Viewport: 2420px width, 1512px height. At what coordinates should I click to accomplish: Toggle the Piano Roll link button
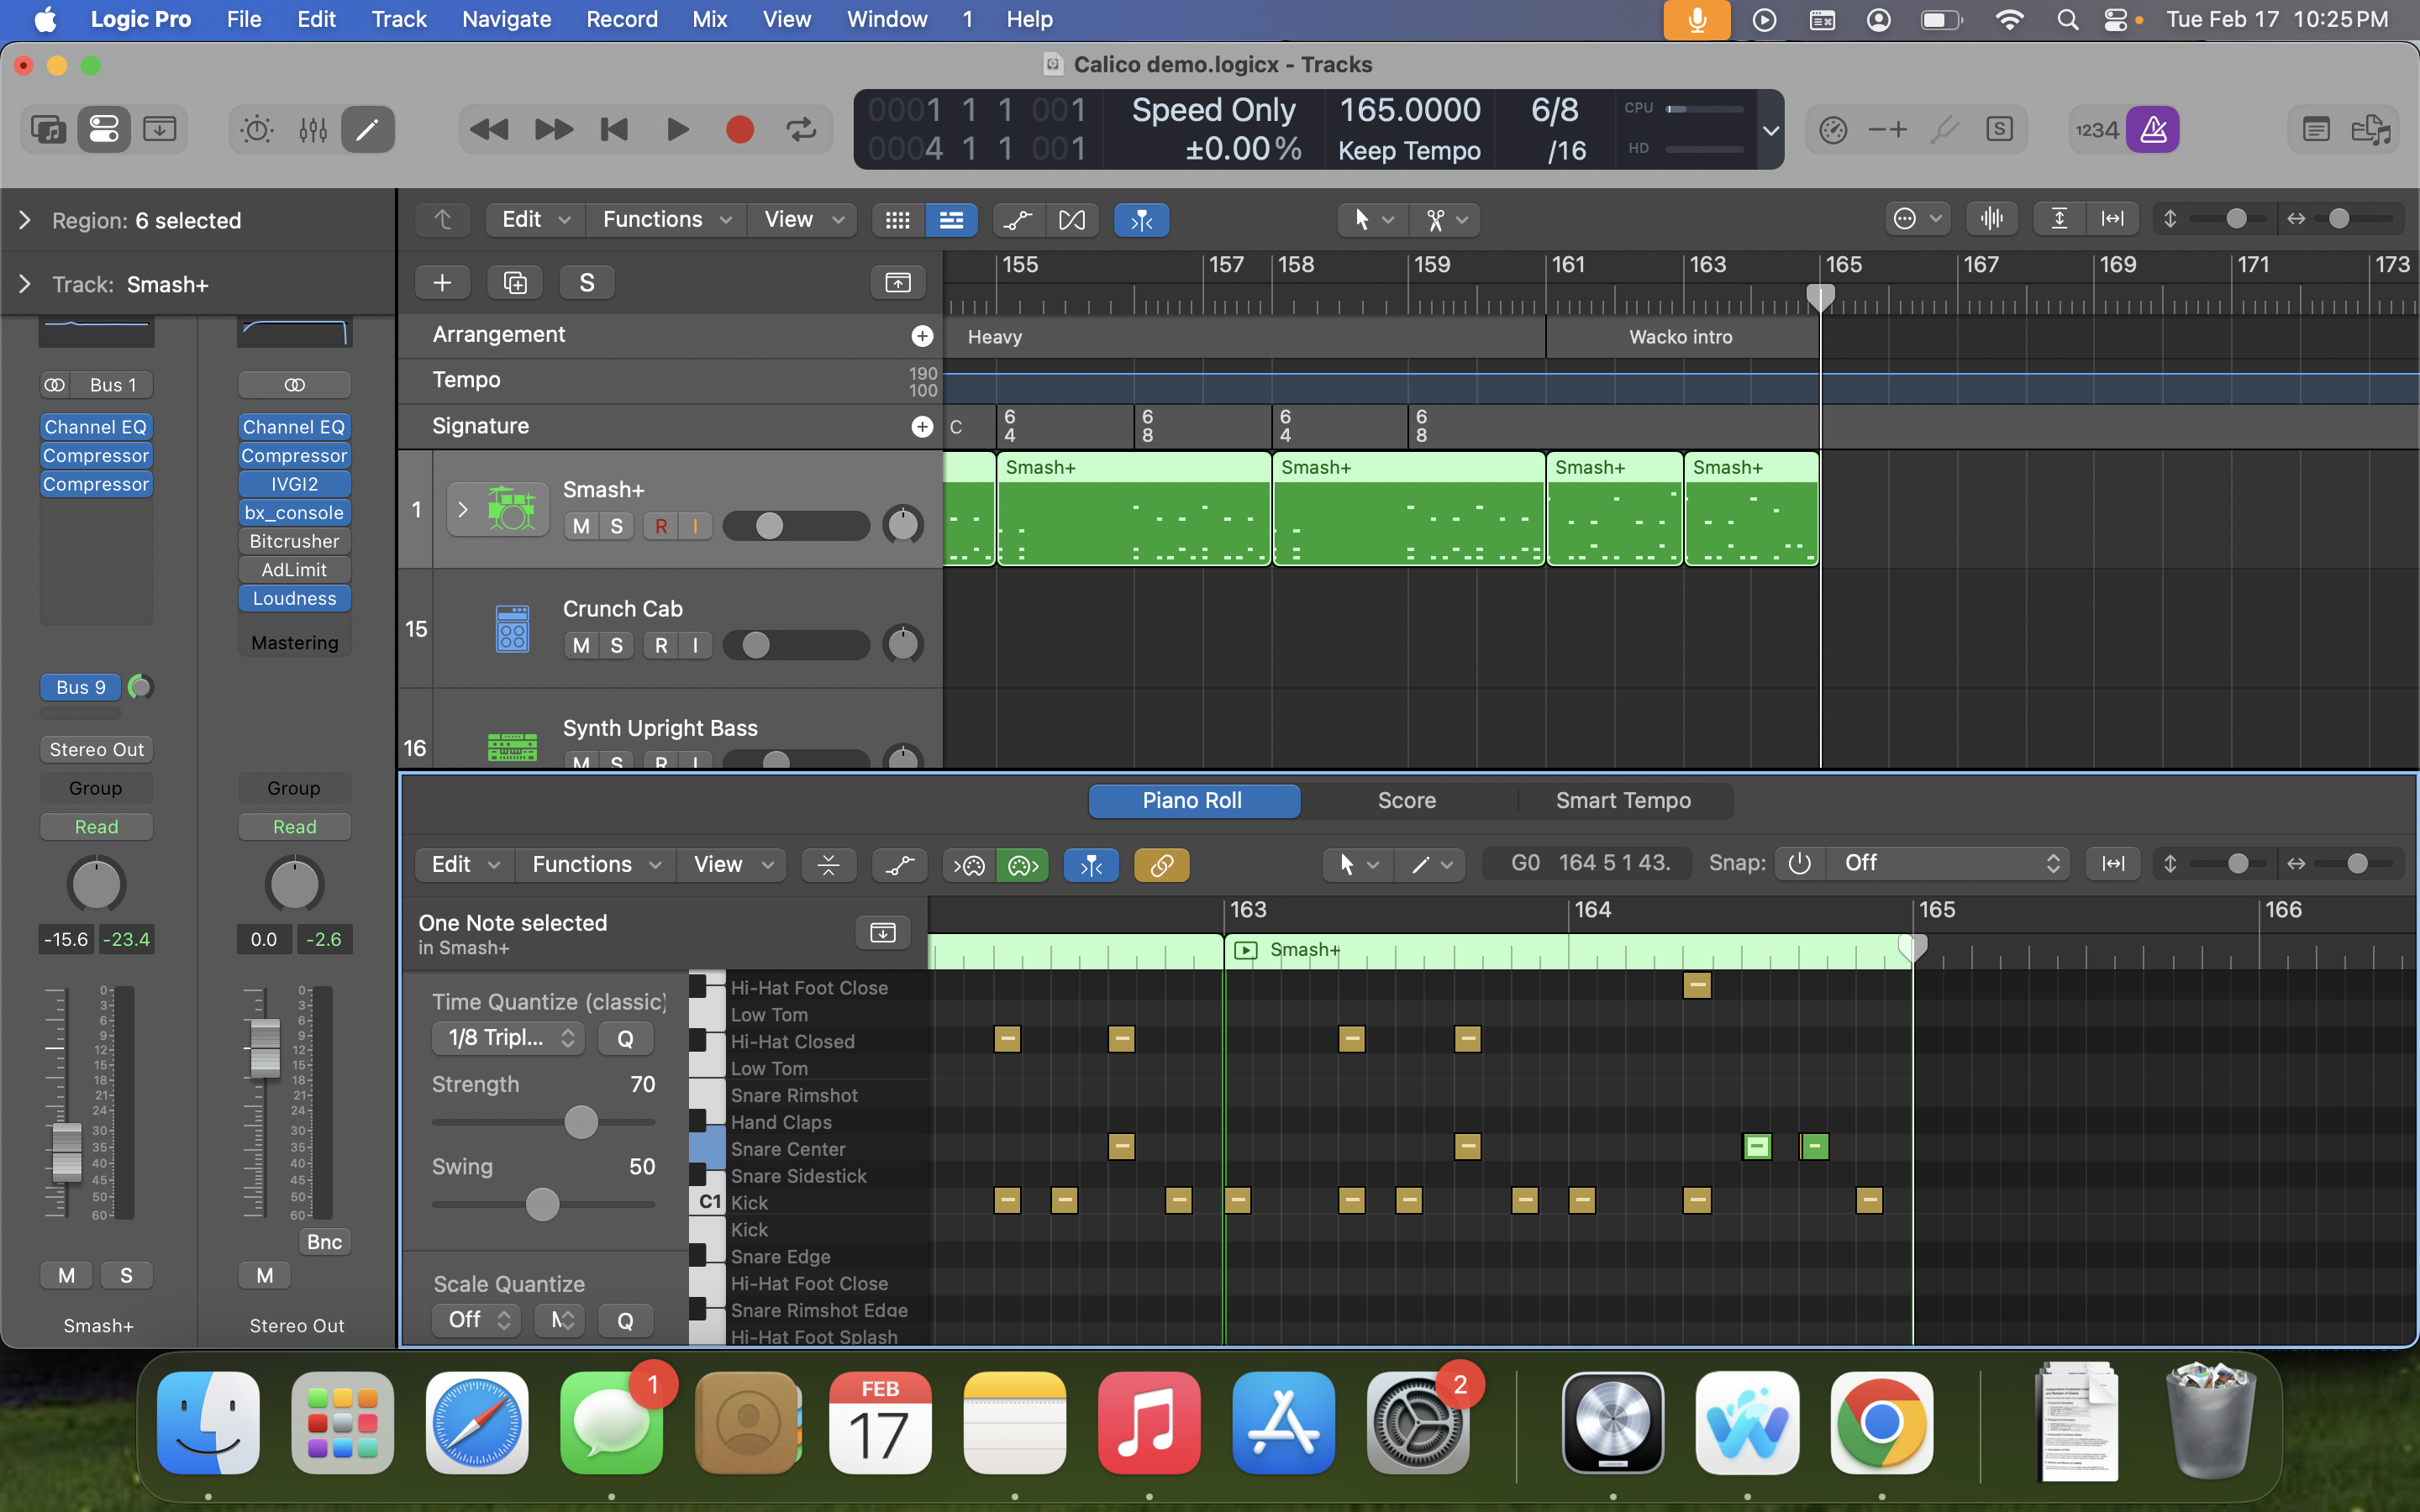(1161, 865)
